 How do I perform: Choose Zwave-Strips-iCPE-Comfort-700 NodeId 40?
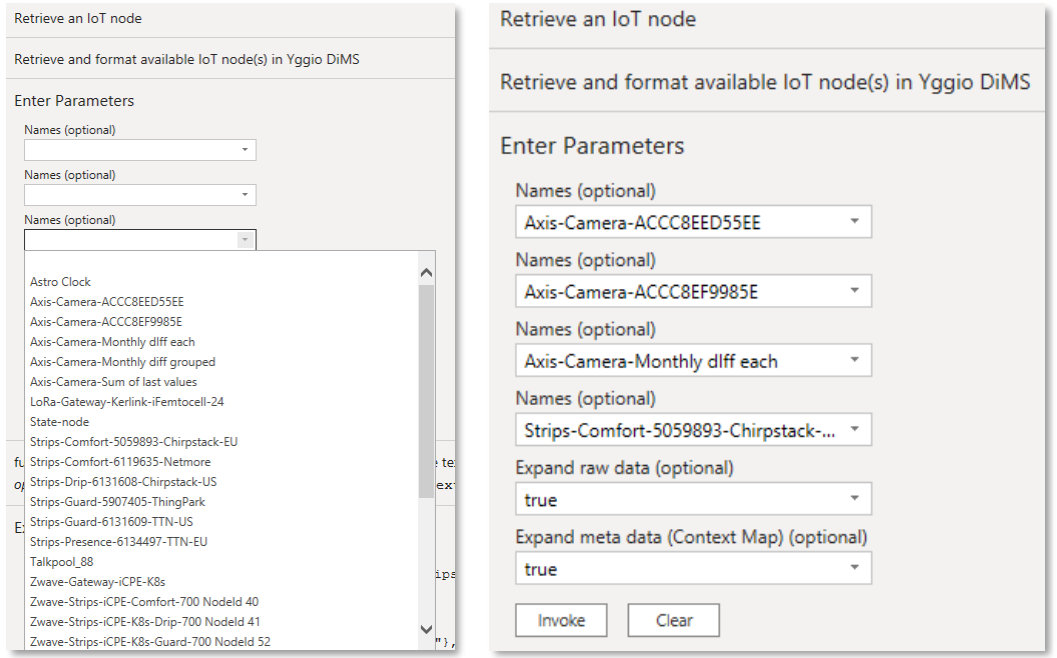tap(144, 601)
